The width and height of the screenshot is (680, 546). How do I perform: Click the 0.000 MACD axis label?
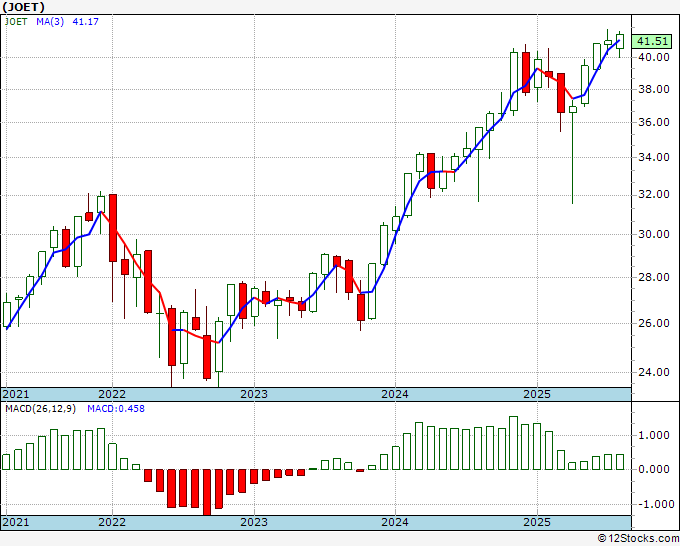(x=654, y=469)
